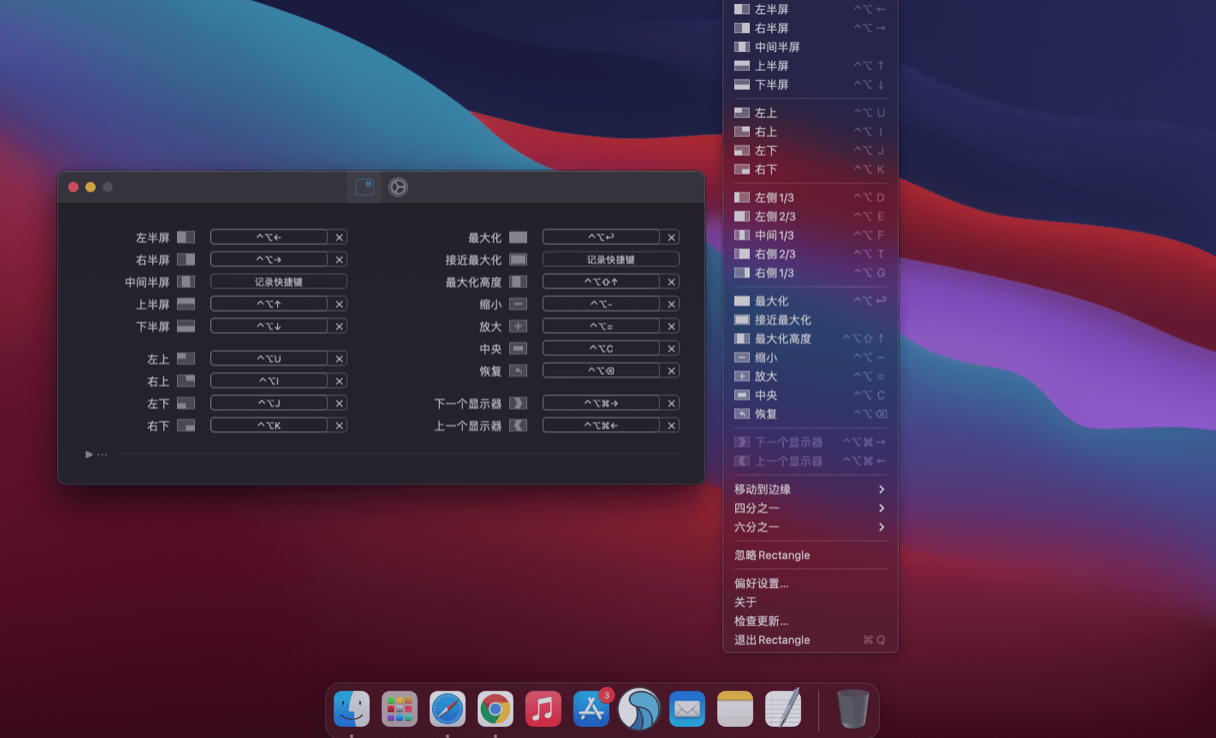Click the keyboard shortcuts tab icon in toolbar
The width and height of the screenshot is (1216, 738).
364,186
